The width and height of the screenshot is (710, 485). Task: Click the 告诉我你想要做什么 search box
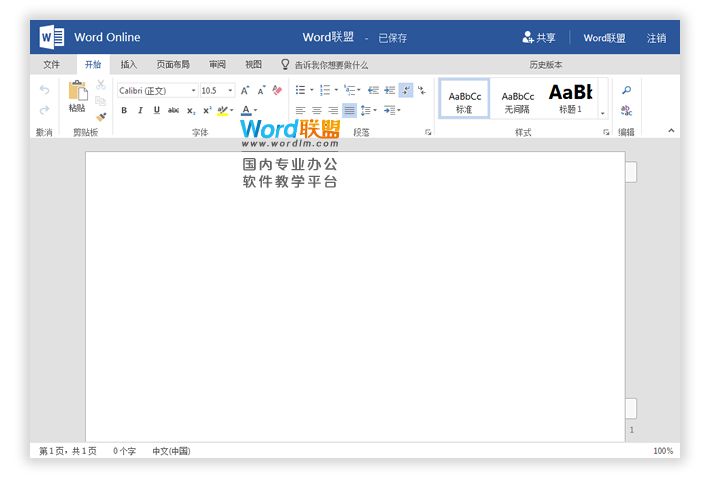(324, 65)
